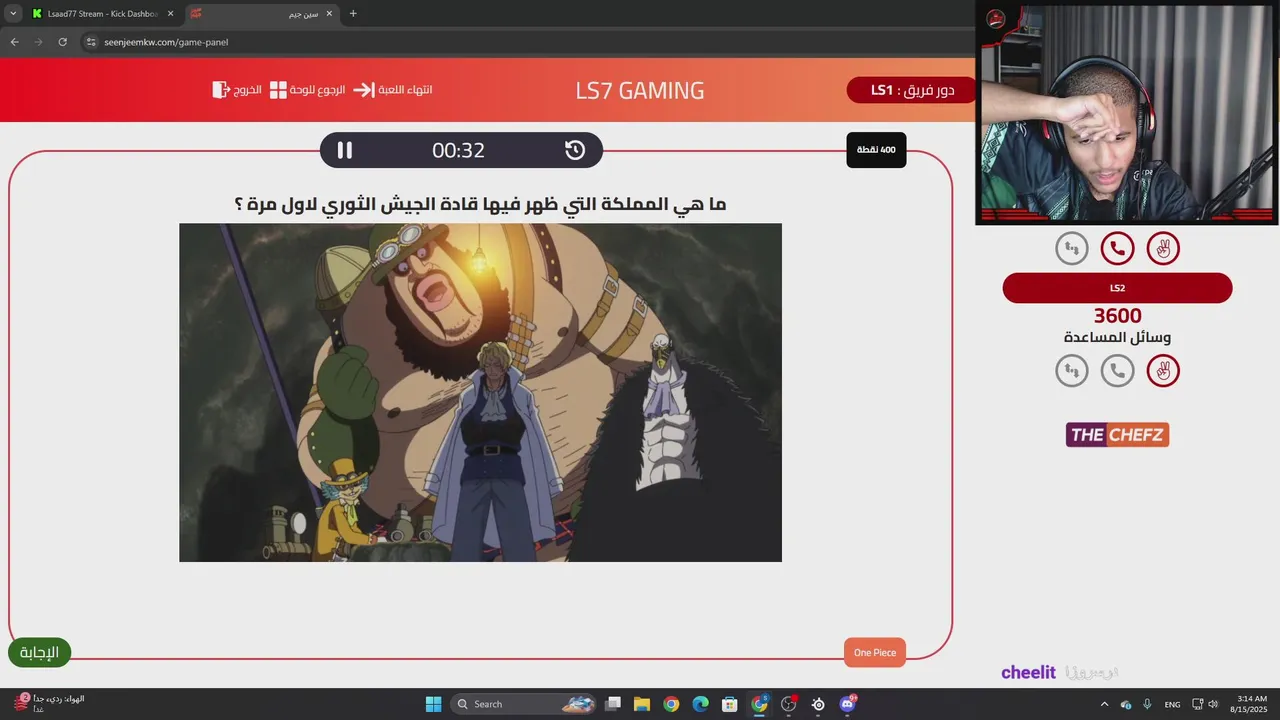Click the 400 نقطة points badge
1280x720 pixels.
(876, 150)
